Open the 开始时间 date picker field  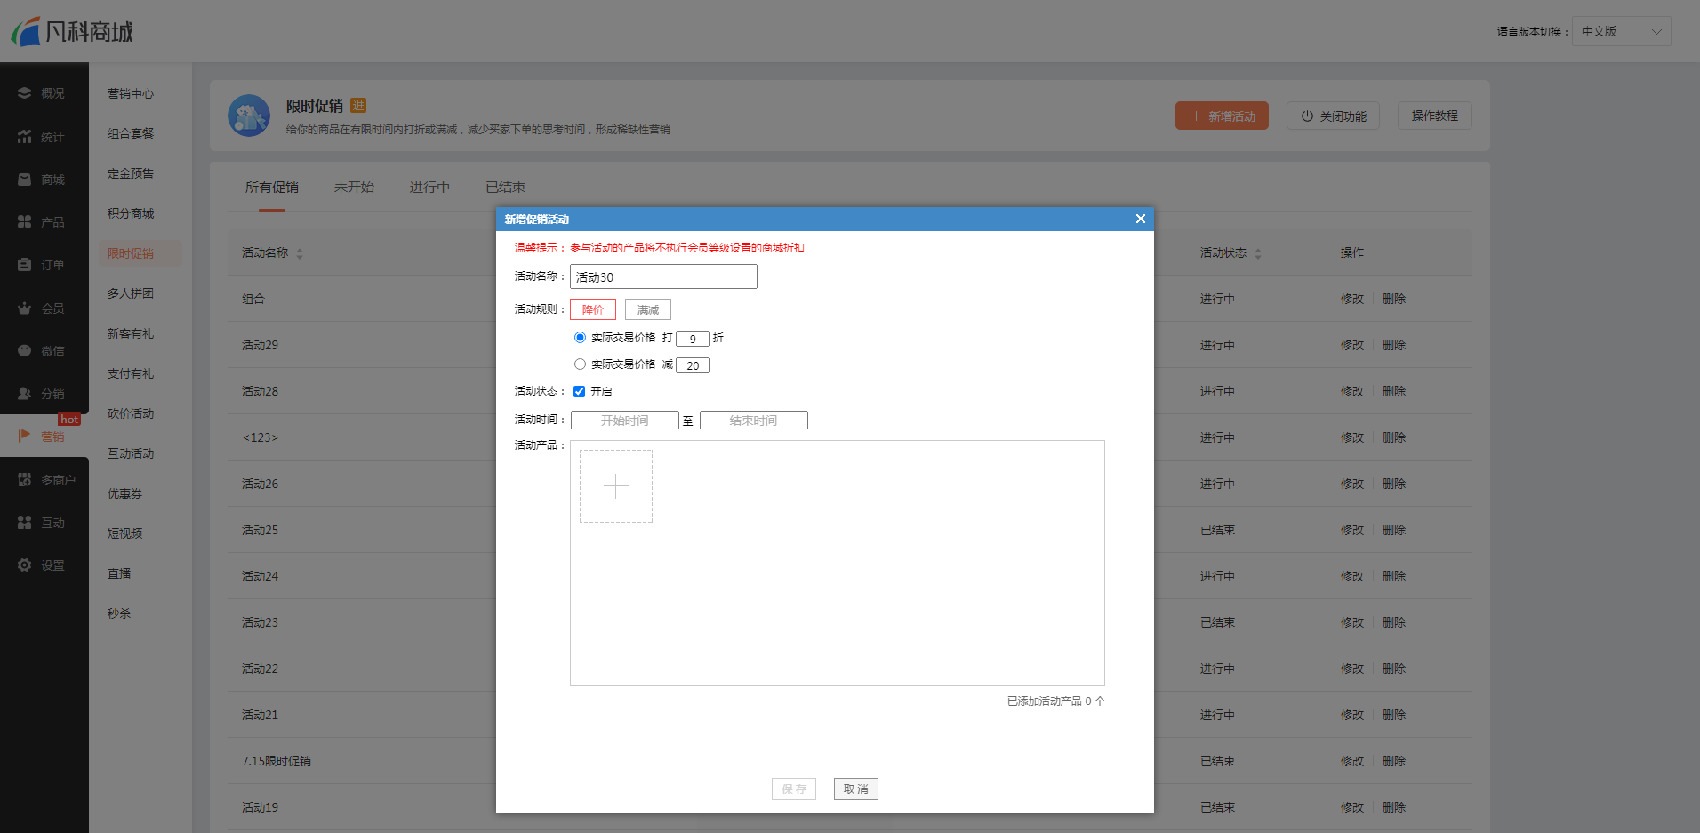(625, 421)
